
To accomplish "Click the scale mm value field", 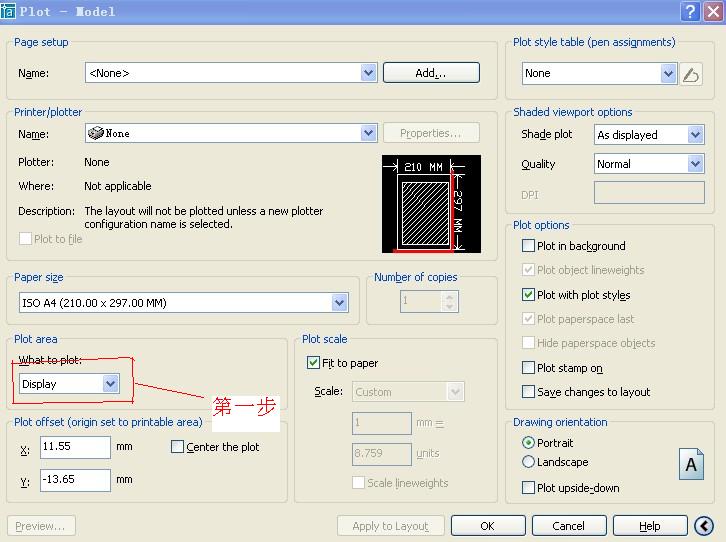I will 382,423.
